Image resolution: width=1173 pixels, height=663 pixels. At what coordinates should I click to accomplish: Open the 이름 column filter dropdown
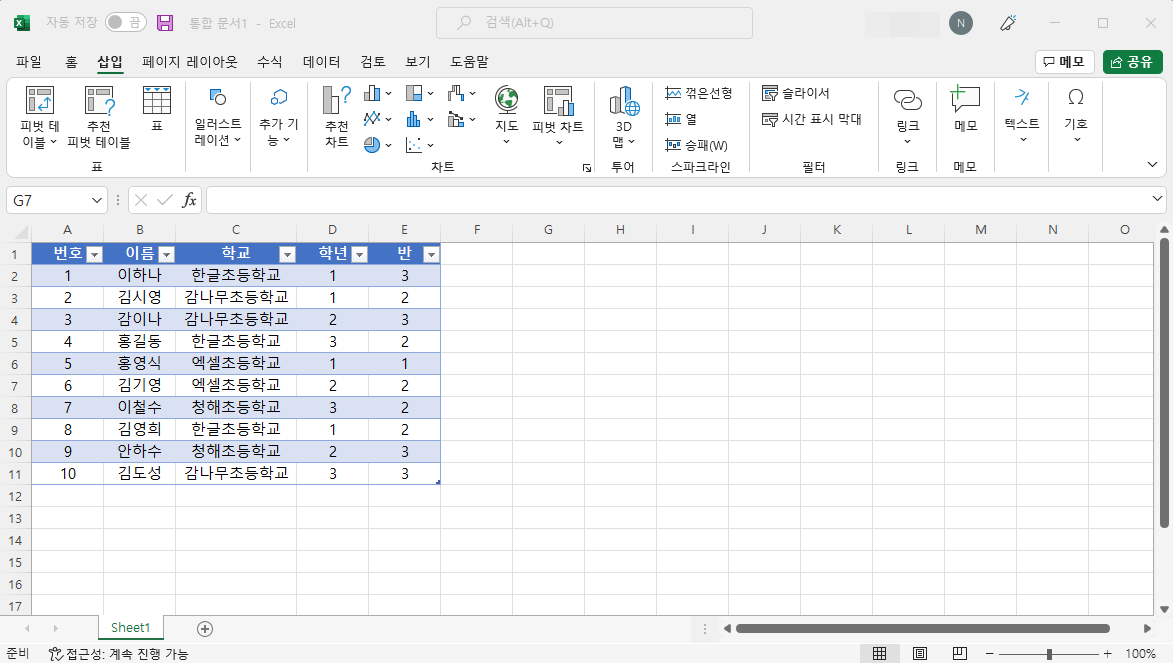pos(166,253)
